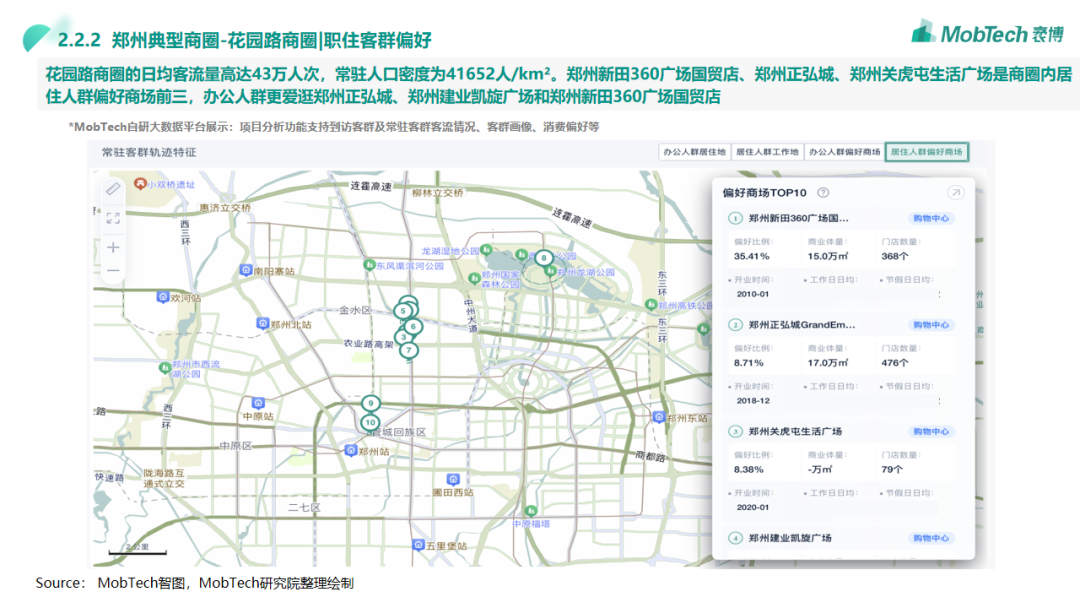Zoom out the map with minus button
This screenshot has width=1080, height=608.
click(113, 270)
